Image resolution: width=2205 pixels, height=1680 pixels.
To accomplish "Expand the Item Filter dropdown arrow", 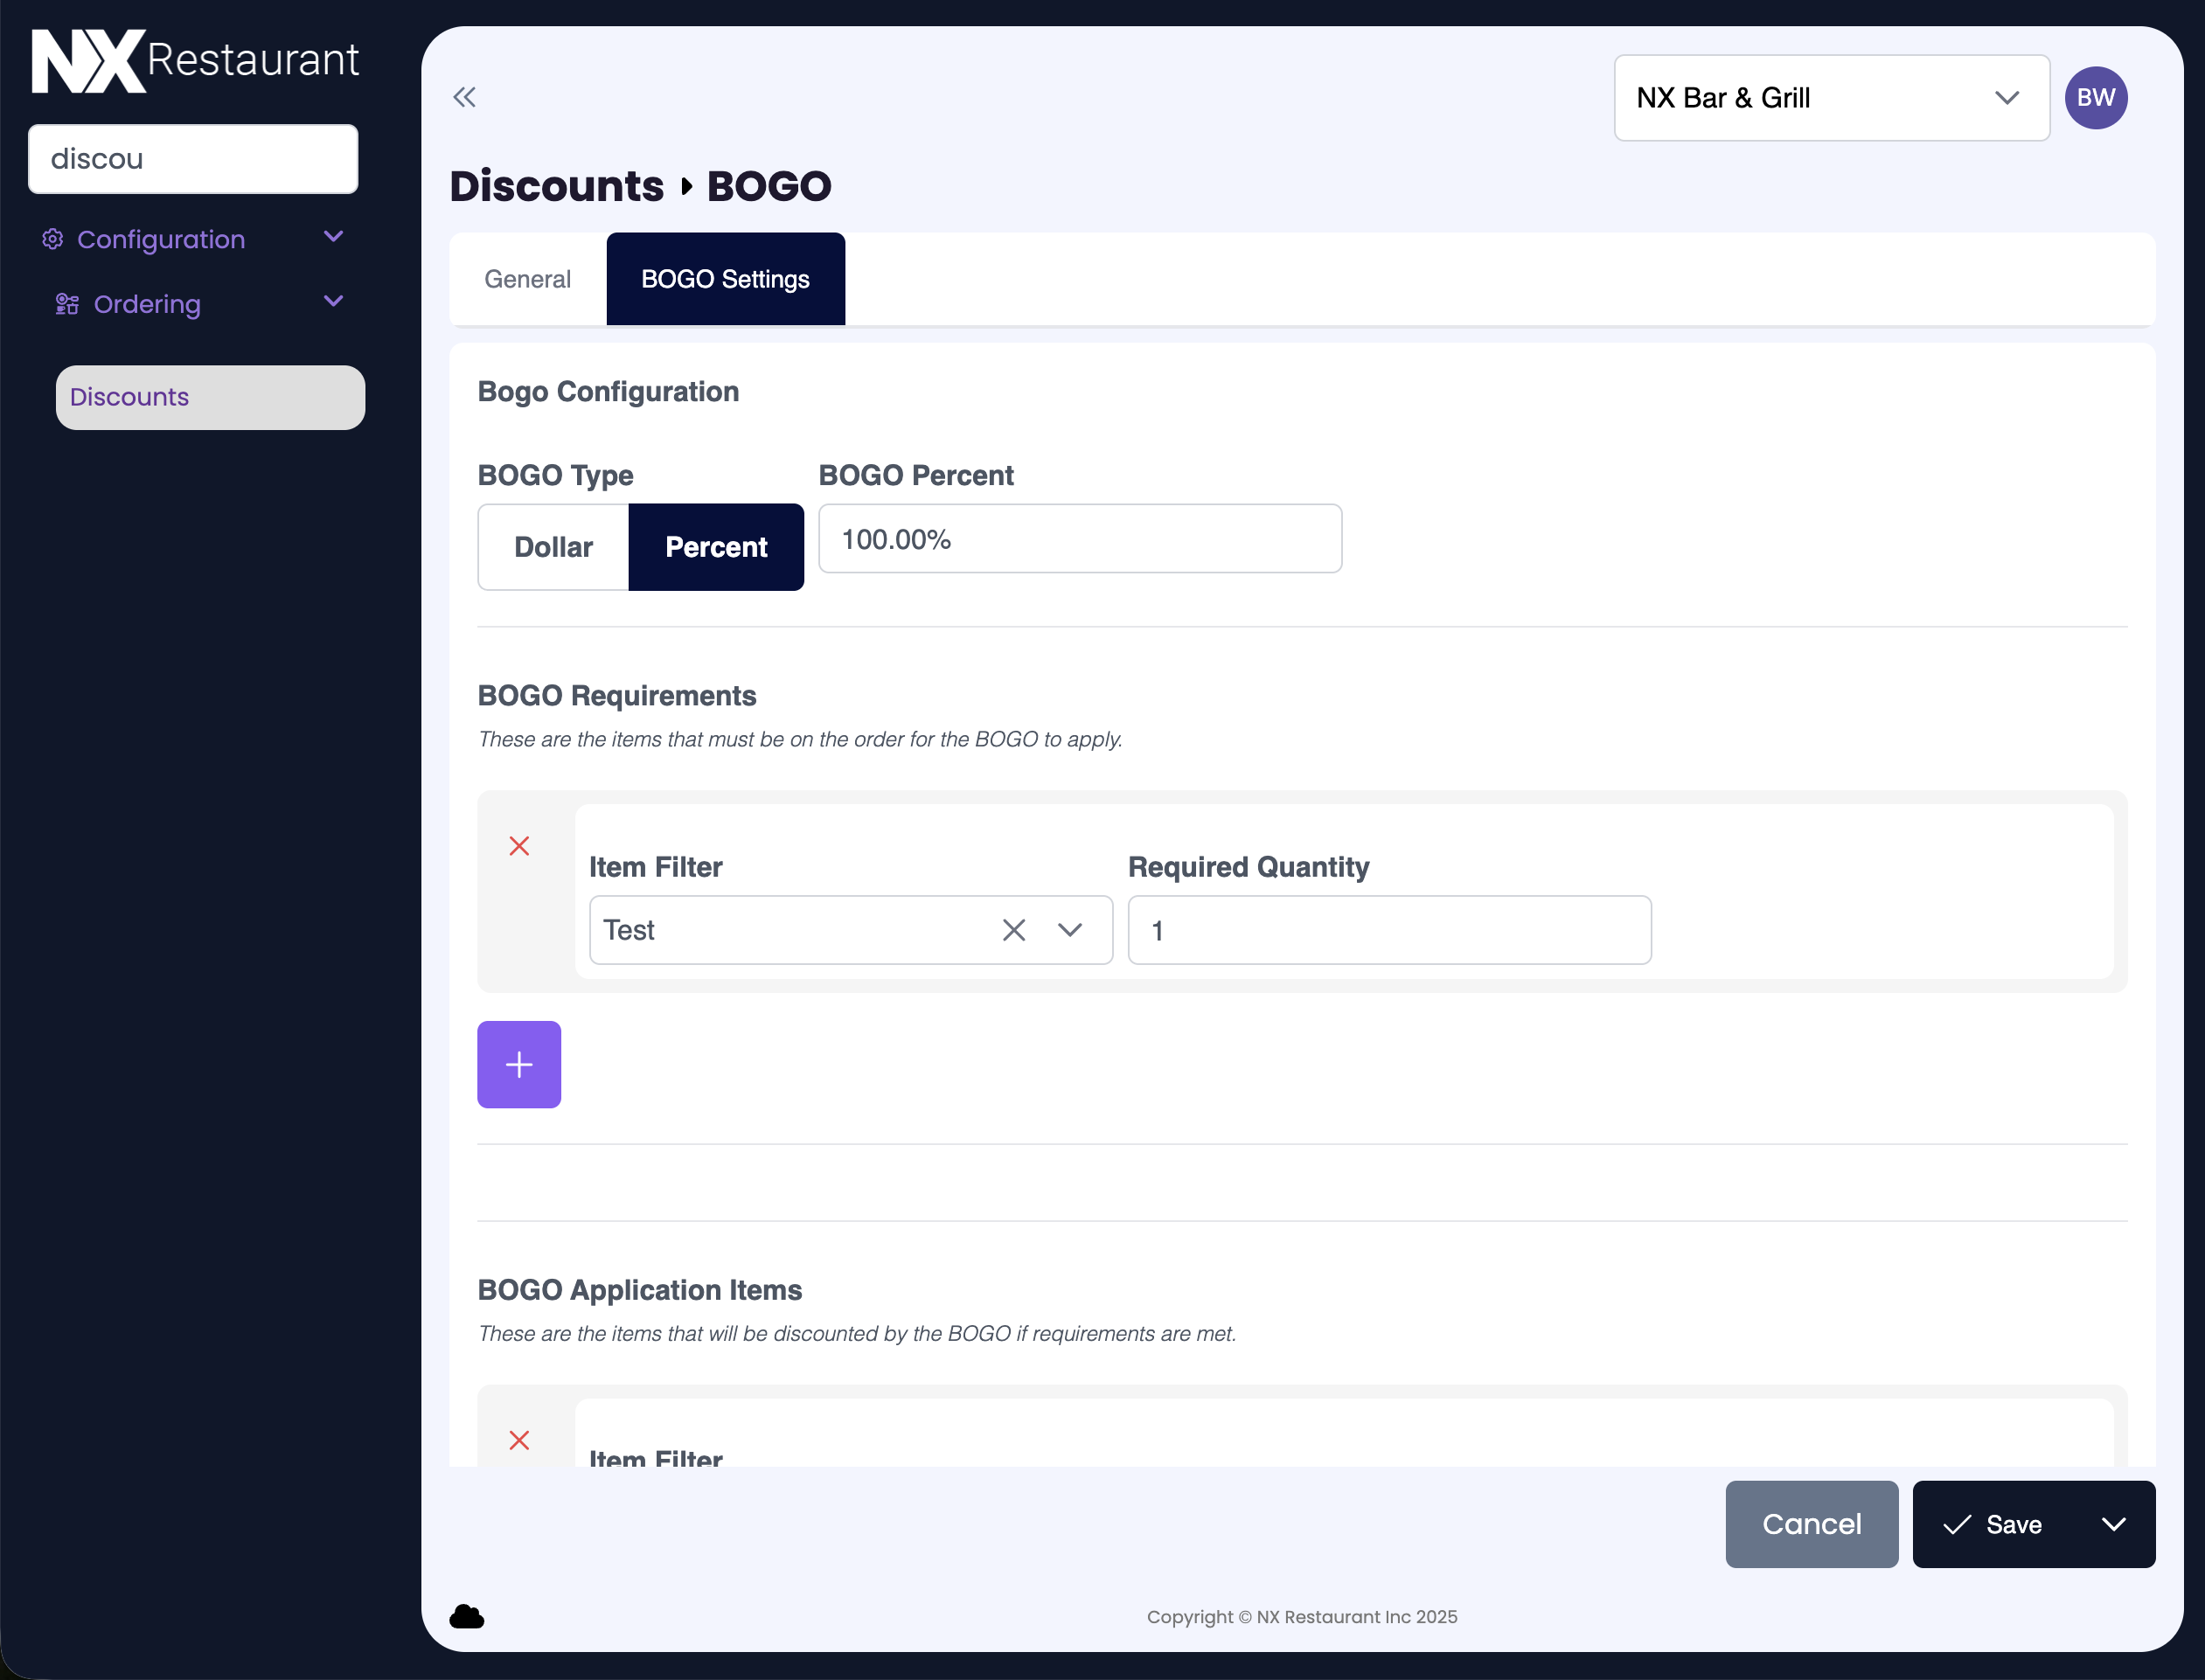I will pyautogui.click(x=1070, y=930).
